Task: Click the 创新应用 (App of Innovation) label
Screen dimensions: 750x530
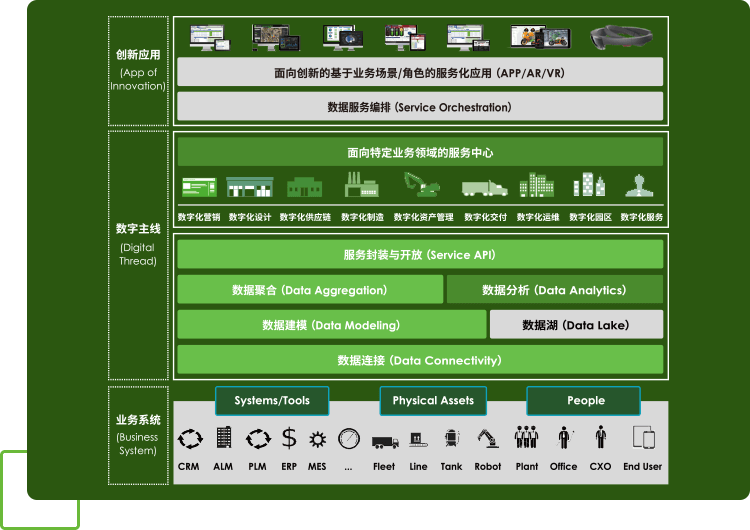Action: 138,71
